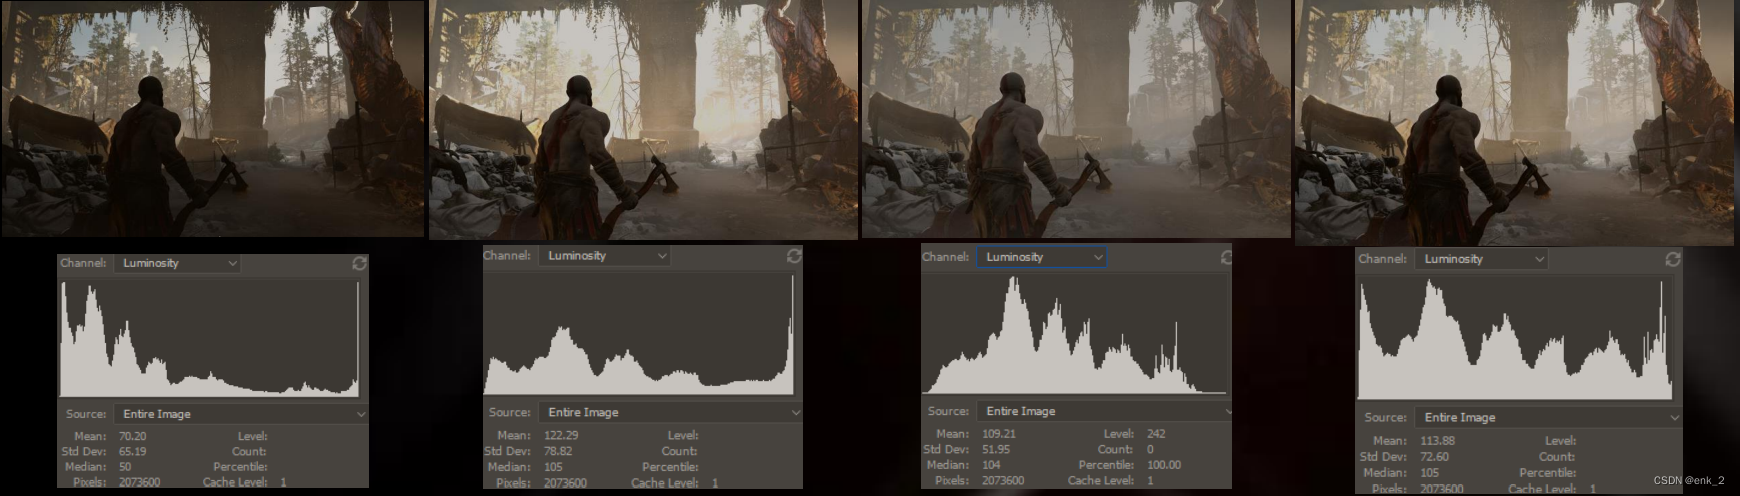The width and height of the screenshot is (1740, 496).
Task: Click the Std Dev value 72.60
Action: [1435, 457]
